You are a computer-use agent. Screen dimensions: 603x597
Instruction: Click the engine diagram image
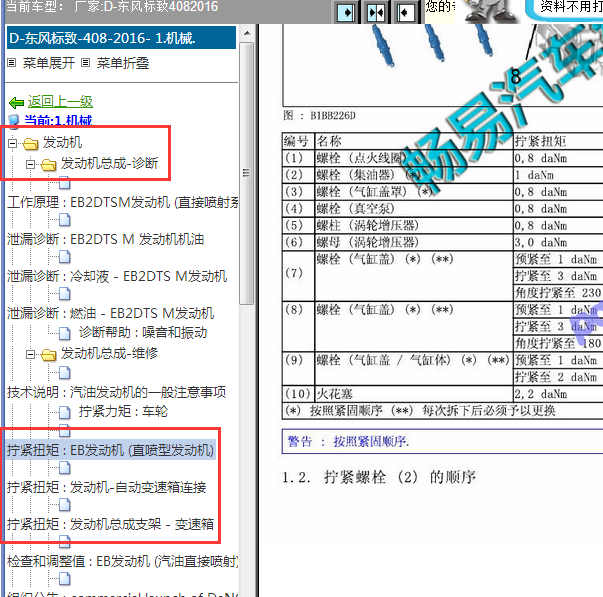(443, 65)
